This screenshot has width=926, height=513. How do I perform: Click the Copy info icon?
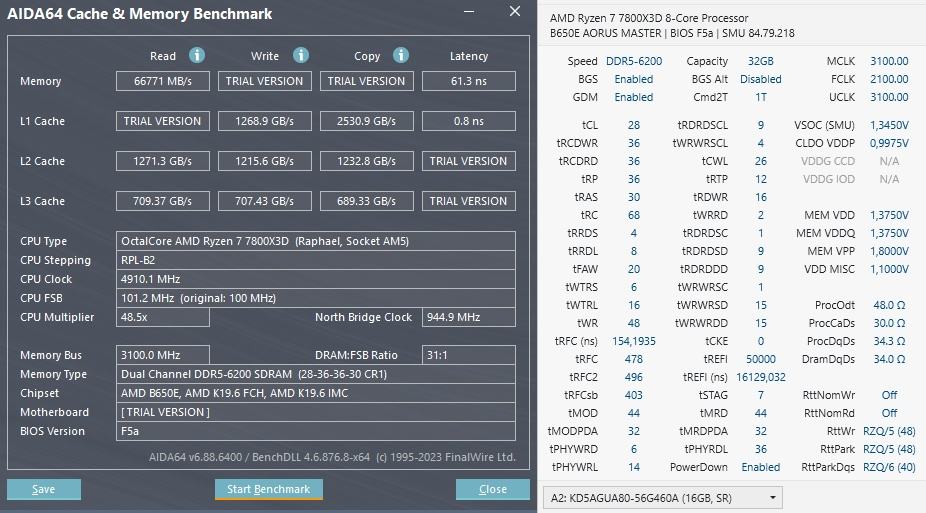[401, 55]
